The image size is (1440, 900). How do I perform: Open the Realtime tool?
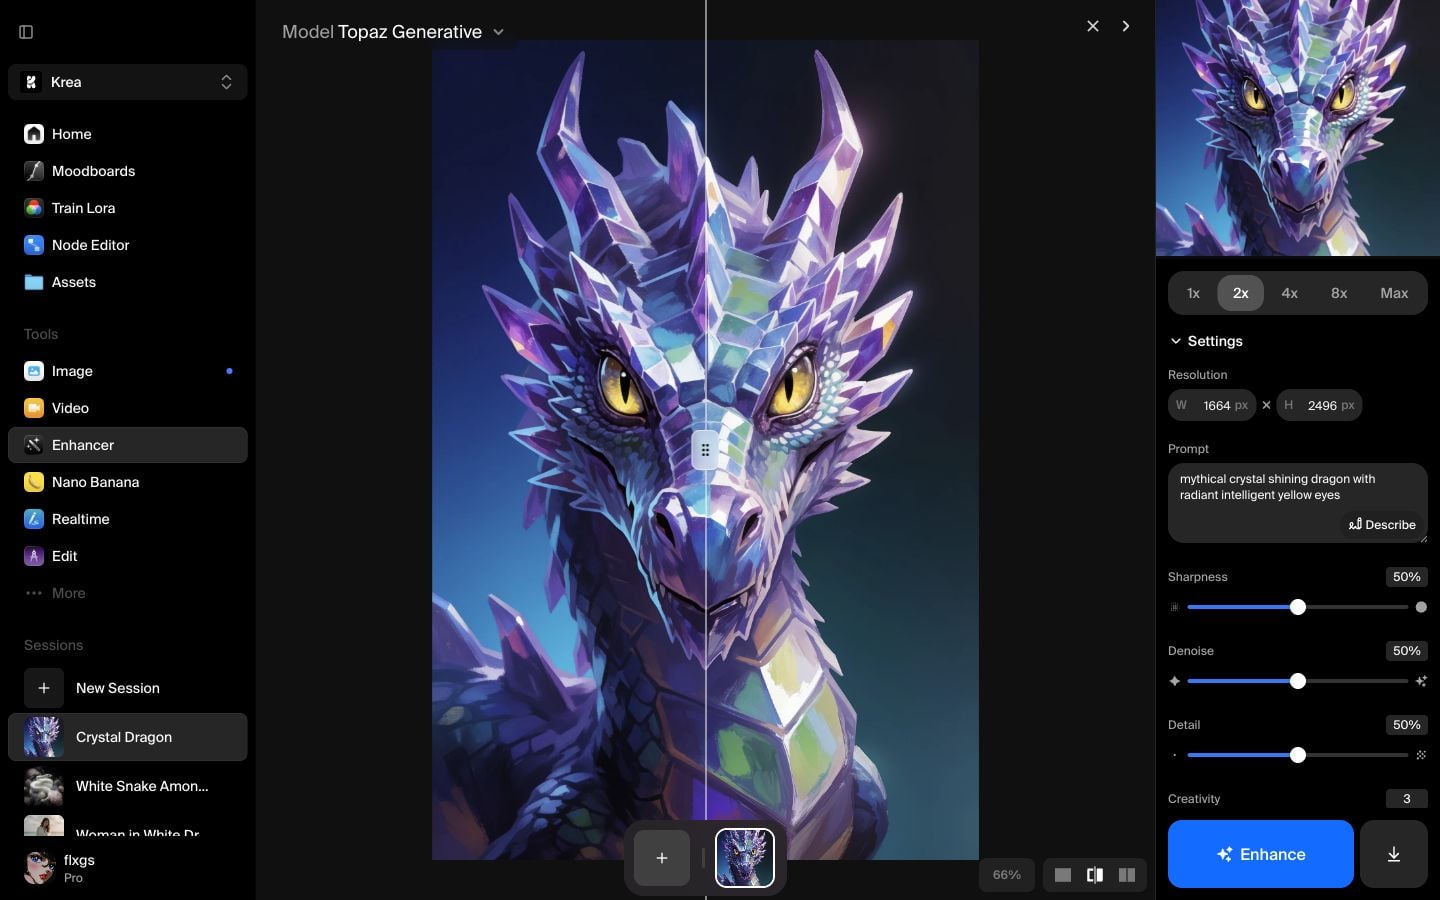128,519
